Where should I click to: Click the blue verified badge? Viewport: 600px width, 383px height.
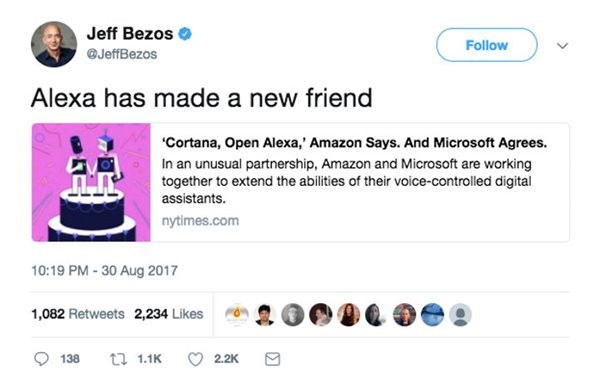(x=185, y=34)
